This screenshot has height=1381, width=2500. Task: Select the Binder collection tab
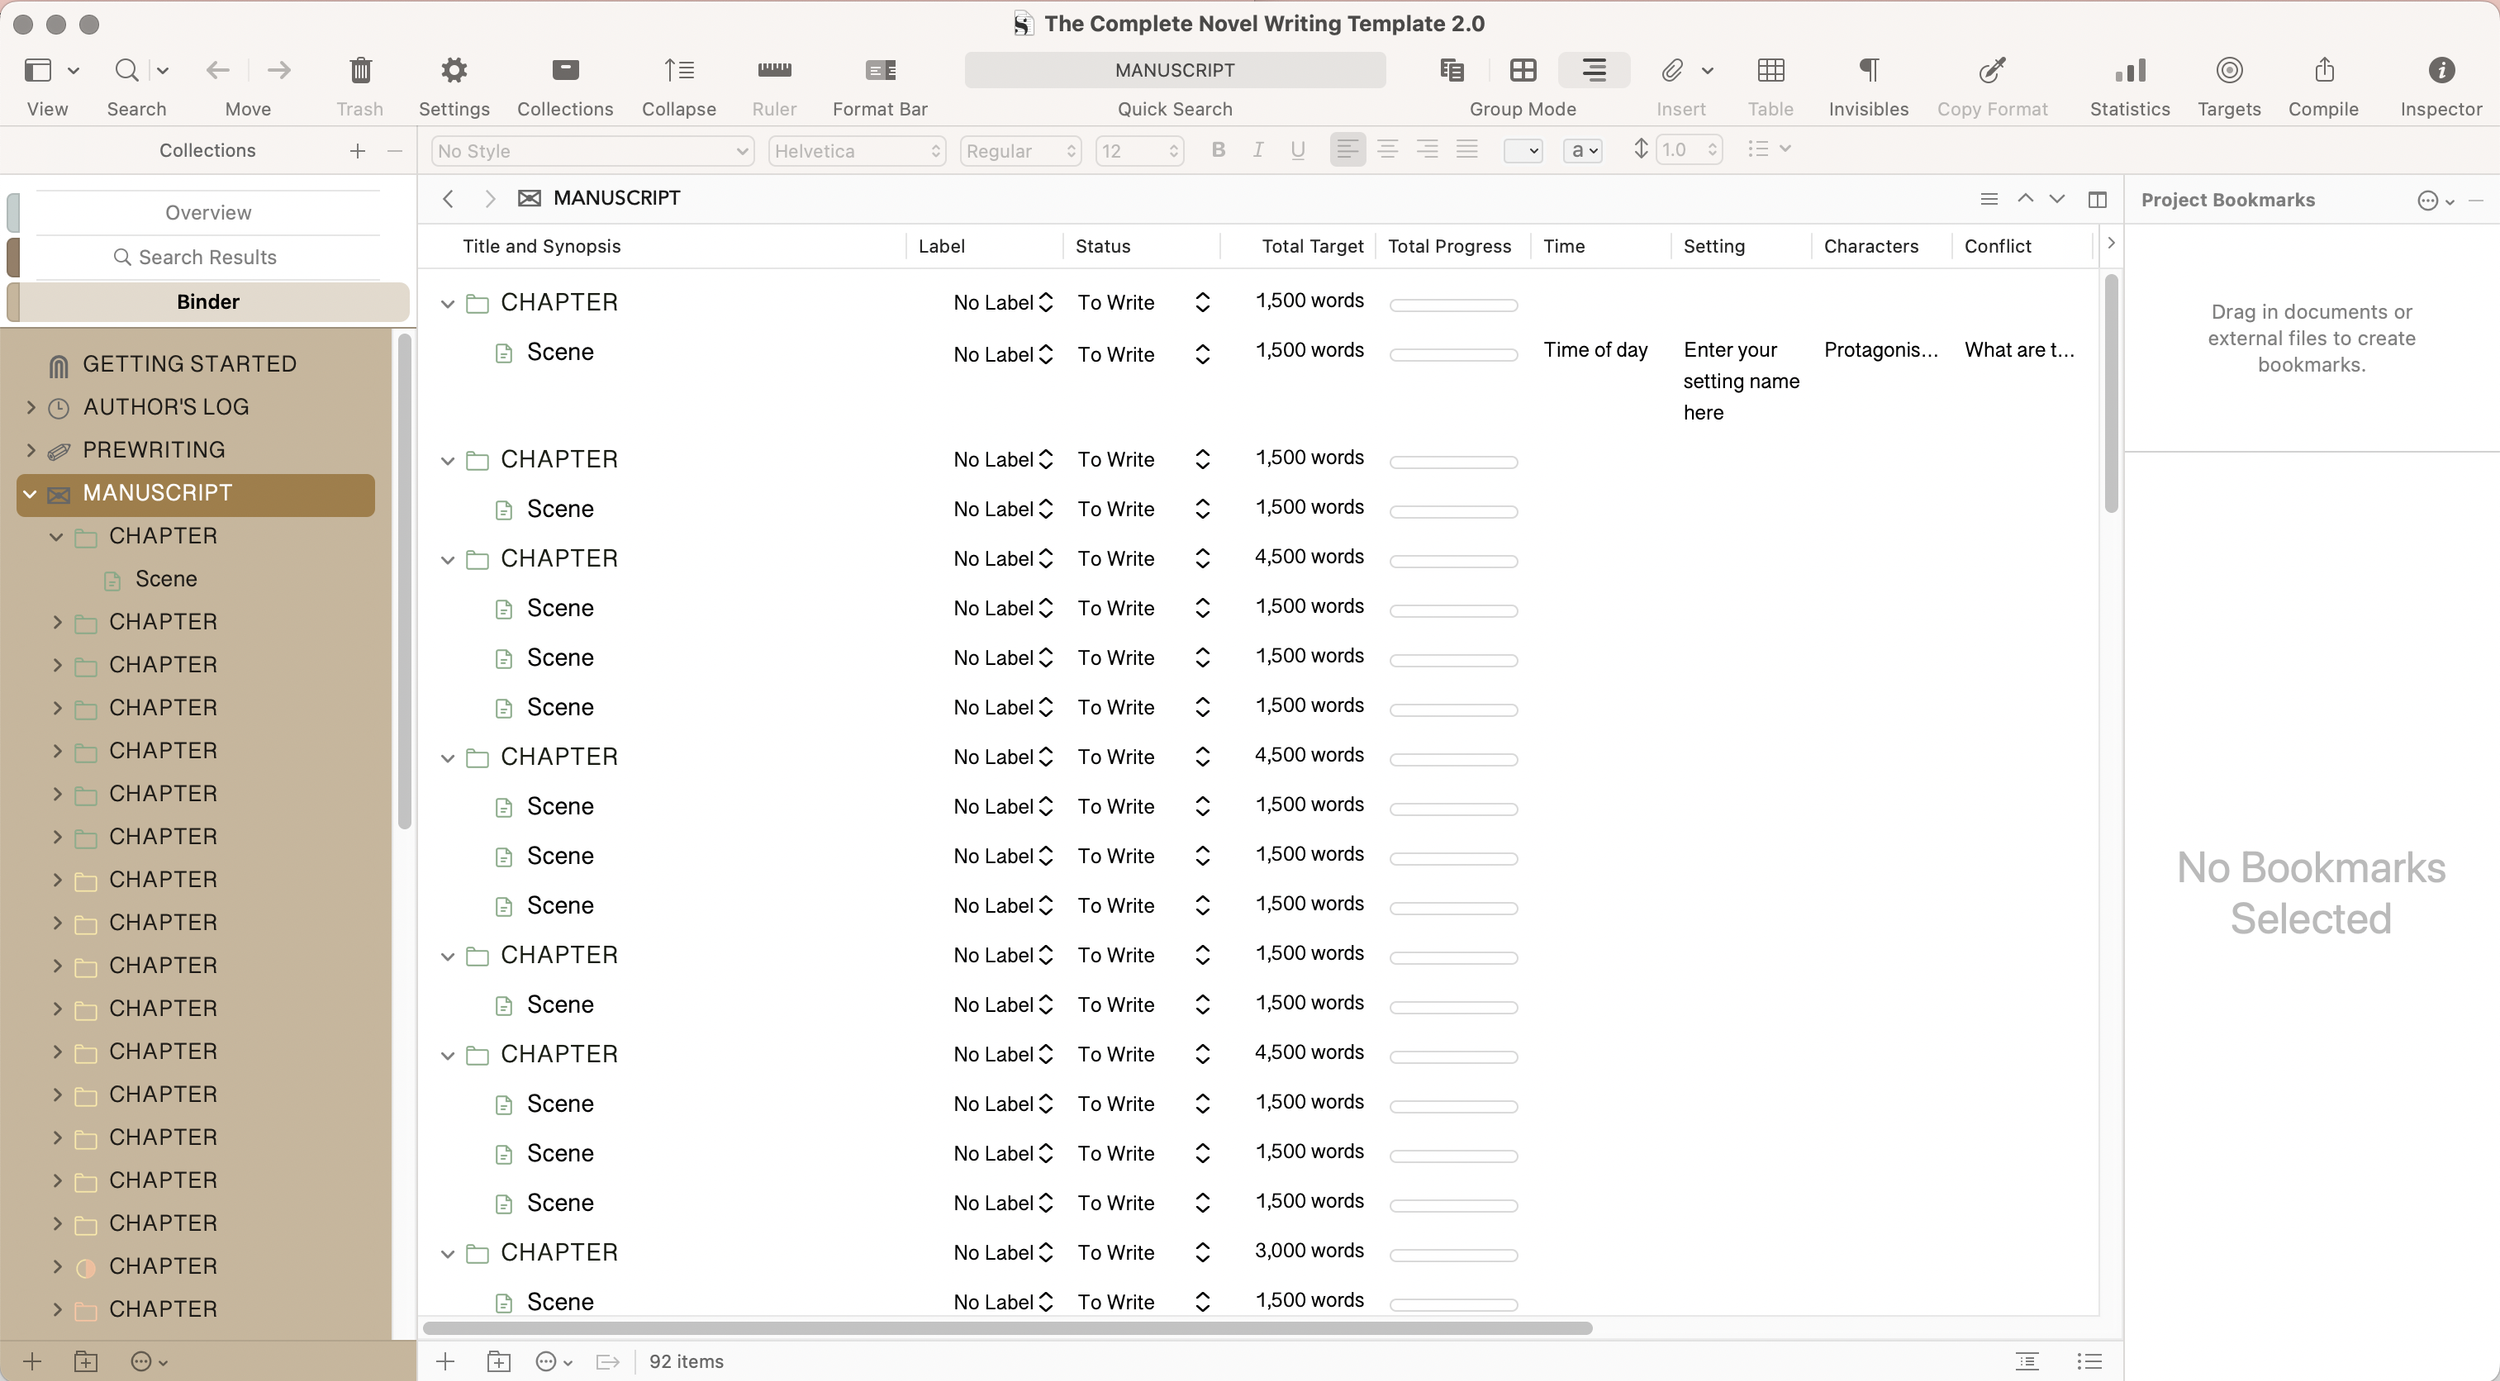point(208,302)
